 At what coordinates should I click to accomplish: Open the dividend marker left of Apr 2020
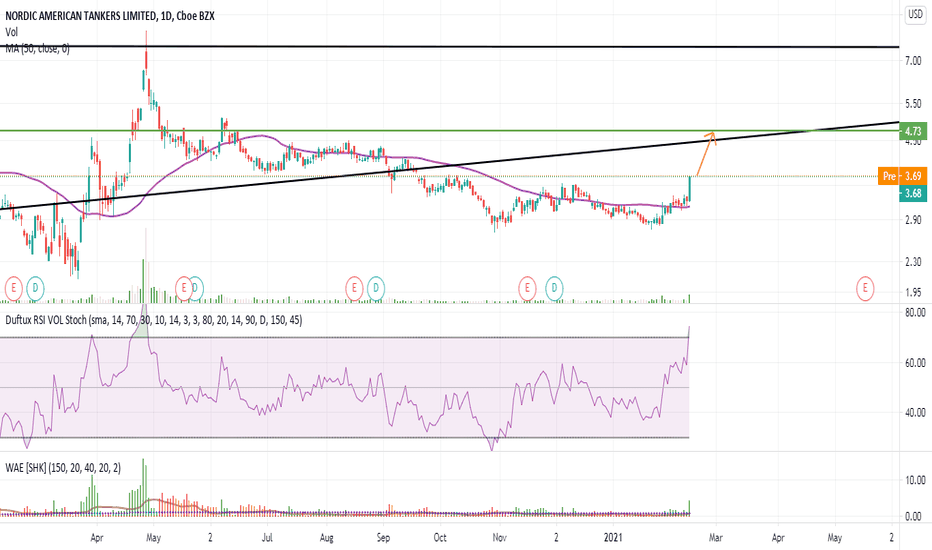click(x=35, y=288)
